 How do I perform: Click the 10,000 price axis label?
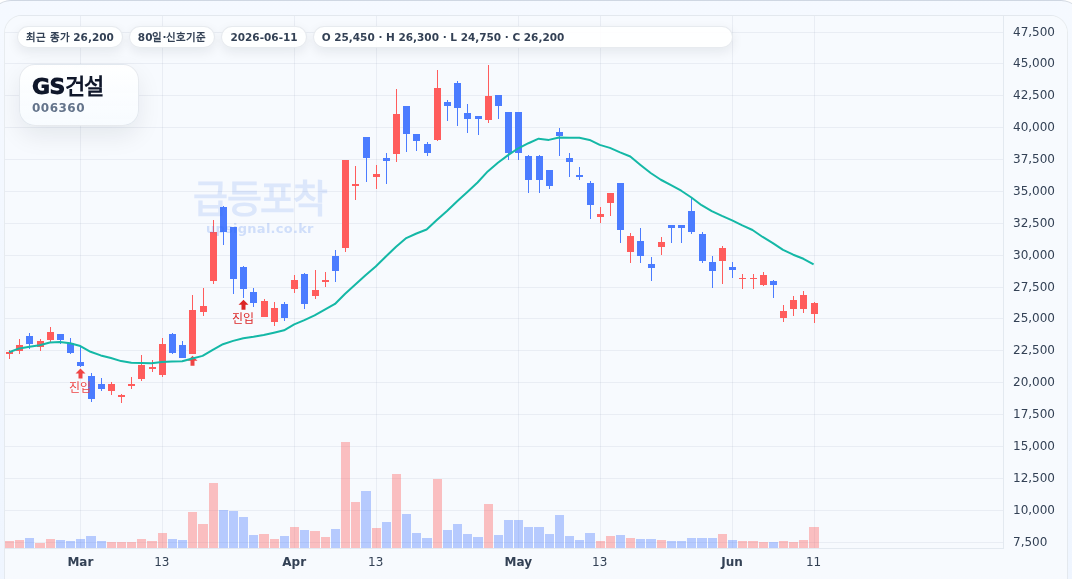click(x=1034, y=509)
